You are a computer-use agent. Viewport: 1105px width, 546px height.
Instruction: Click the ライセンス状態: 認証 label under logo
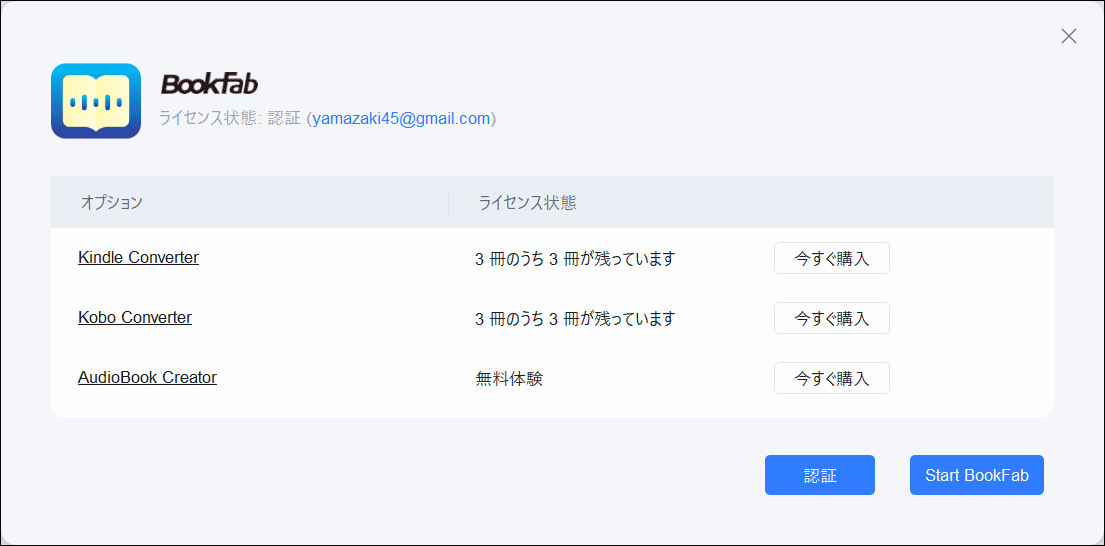pyautogui.click(x=230, y=118)
